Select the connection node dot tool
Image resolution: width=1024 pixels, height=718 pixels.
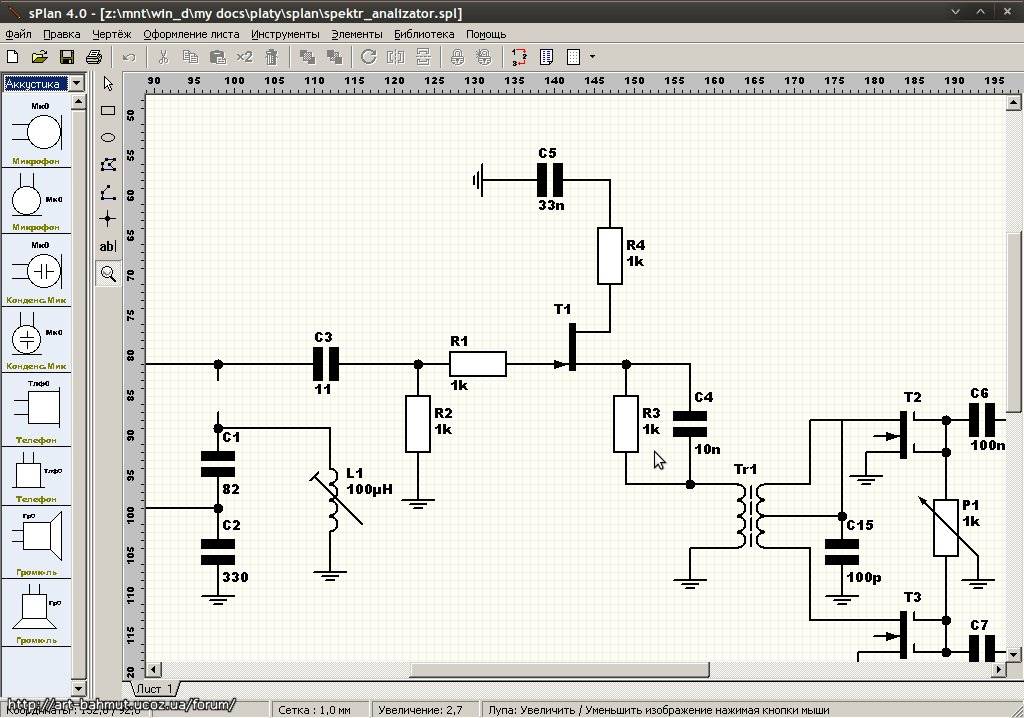pos(108,219)
